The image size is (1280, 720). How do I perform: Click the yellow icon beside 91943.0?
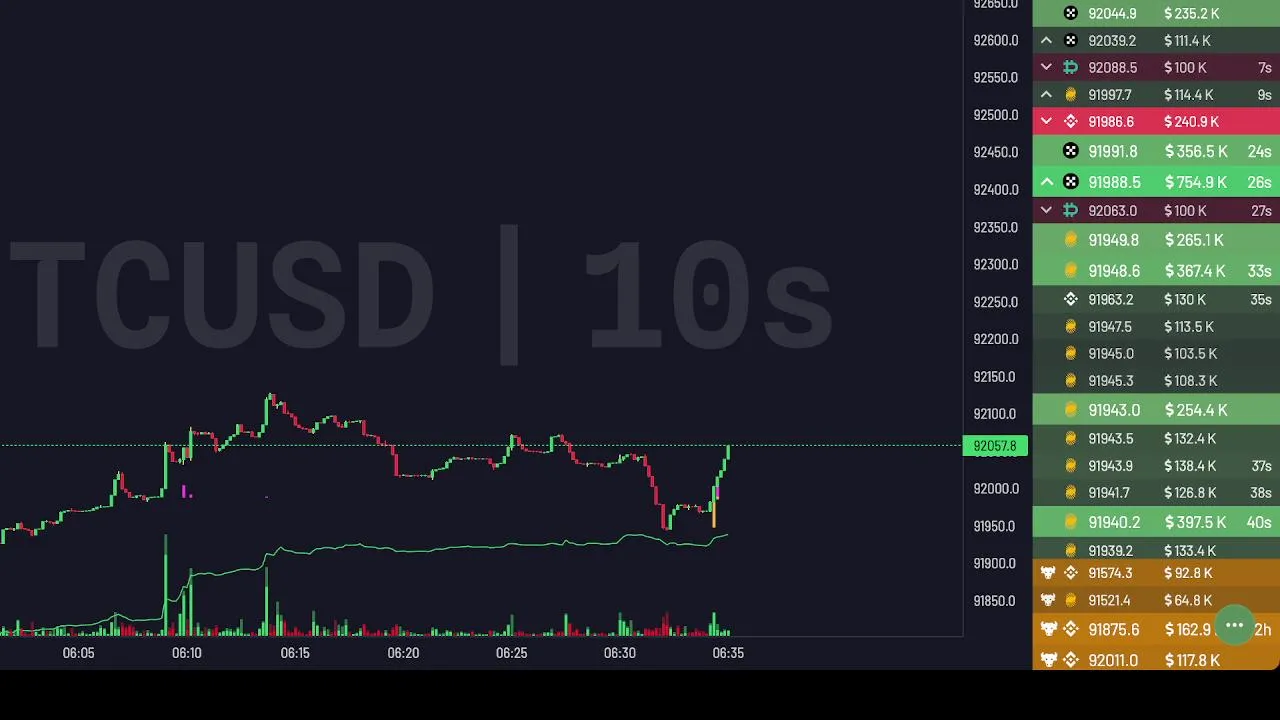pos(1071,410)
